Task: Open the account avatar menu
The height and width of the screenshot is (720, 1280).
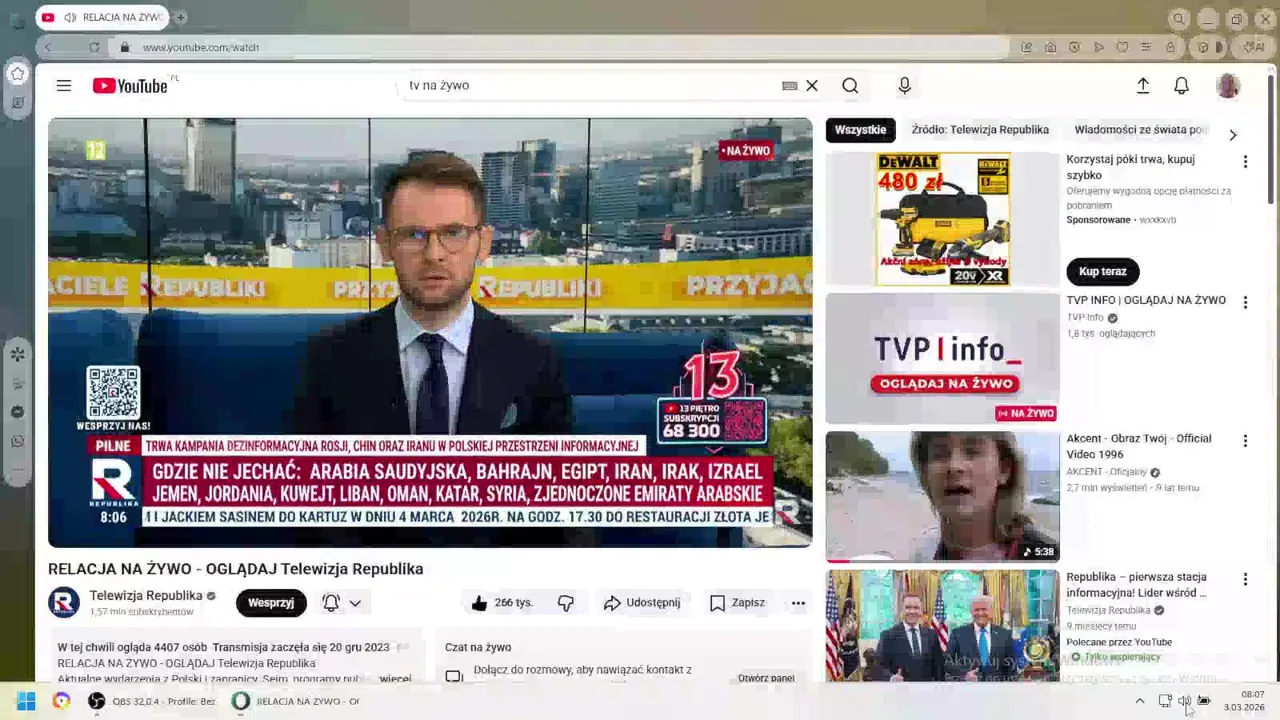Action: [1228, 86]
